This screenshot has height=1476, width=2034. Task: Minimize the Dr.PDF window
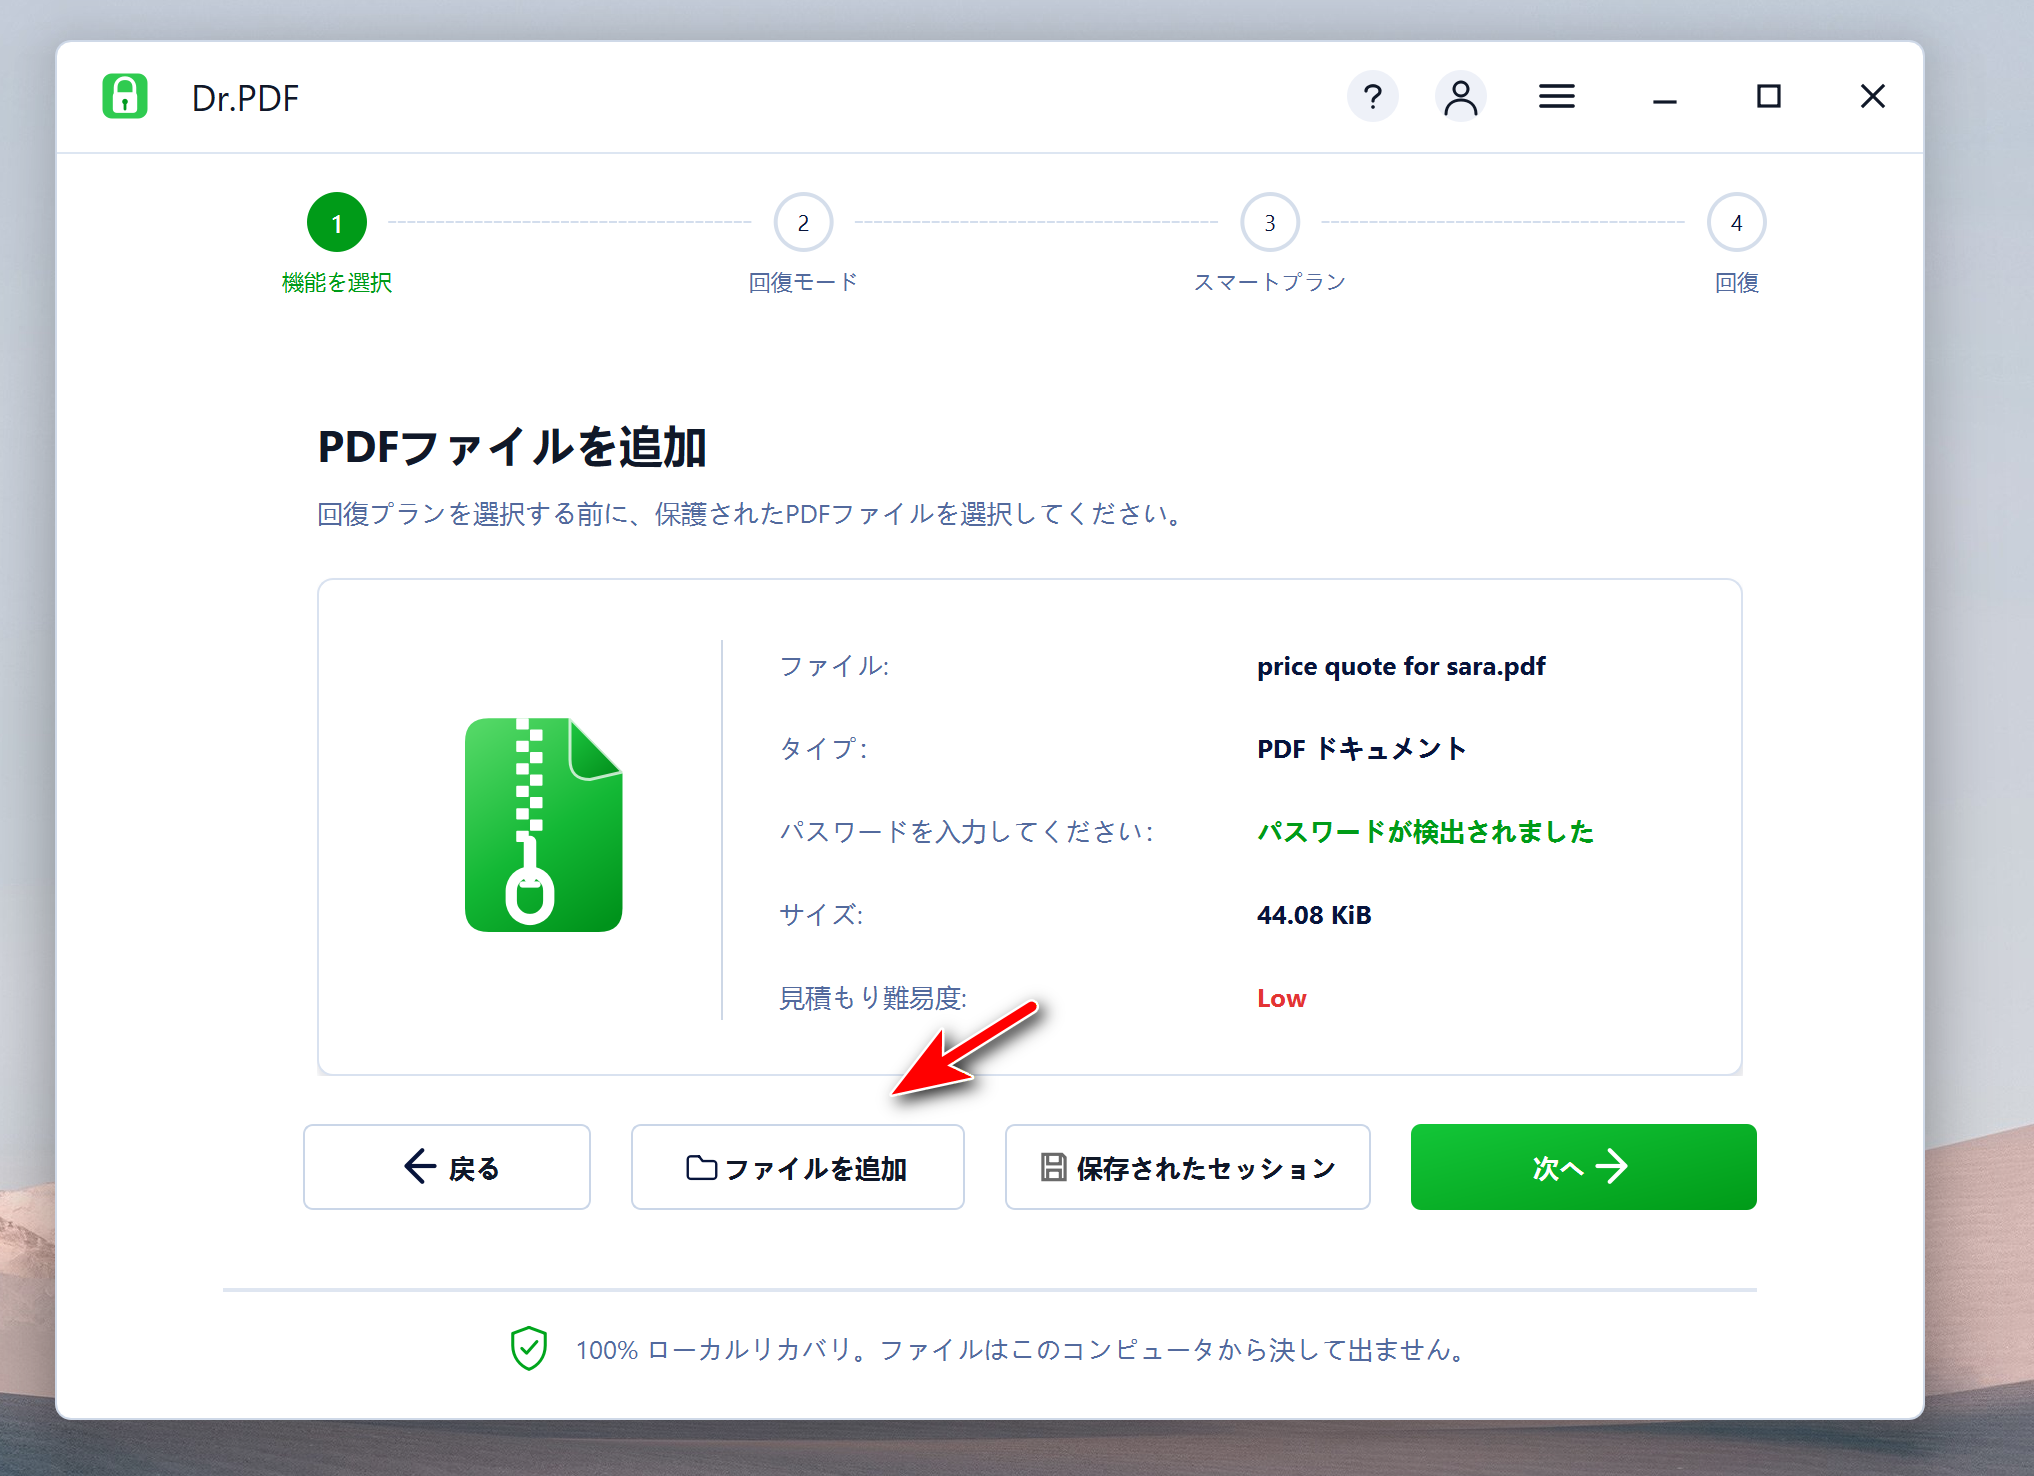(1664, 100)
